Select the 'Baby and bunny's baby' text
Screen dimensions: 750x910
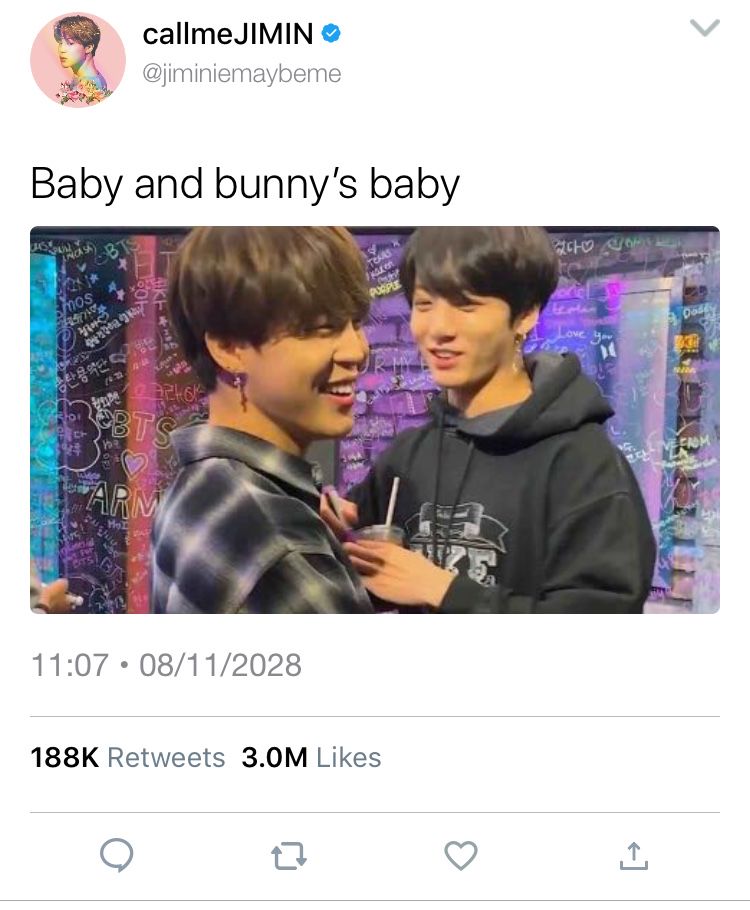(x=245, y=185)
